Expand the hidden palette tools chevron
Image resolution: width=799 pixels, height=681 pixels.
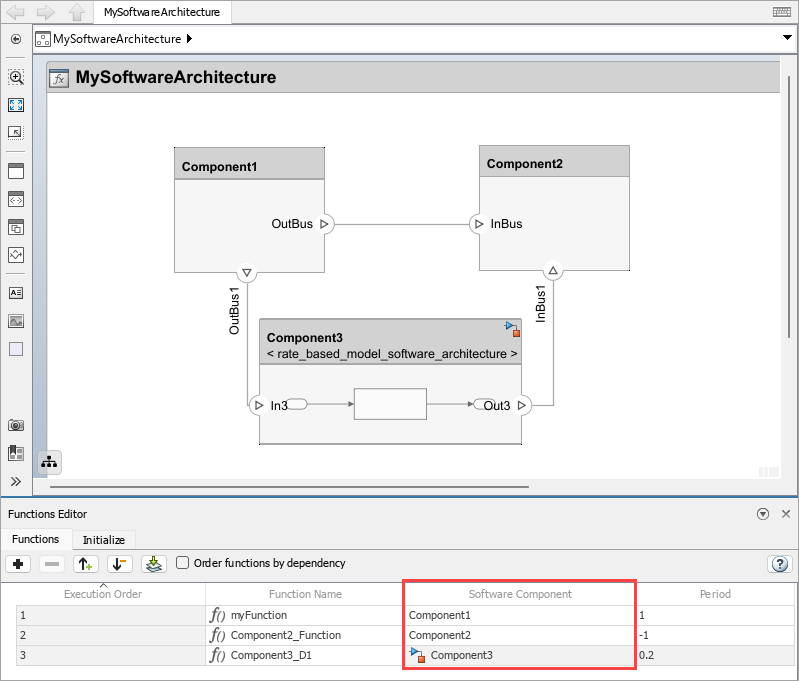(x=16, y=481)
